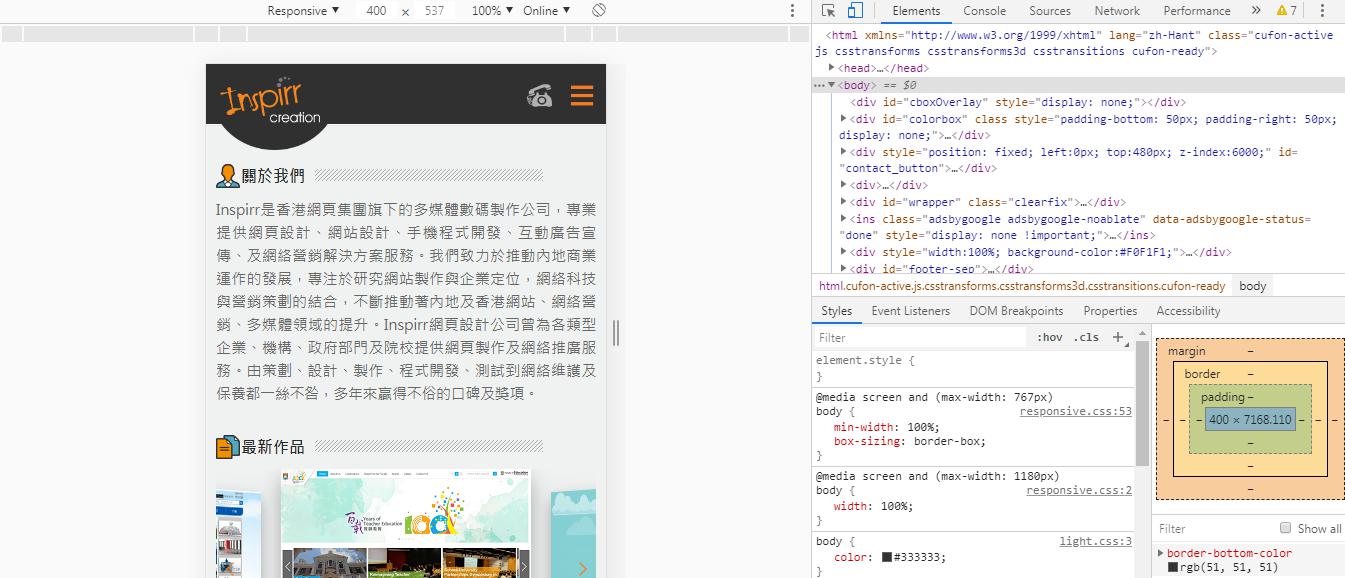Image resolution: width=1345 pixels, height=578 pixels.
Task: Expand the adsbygoogle ins node
Action: 844,219
